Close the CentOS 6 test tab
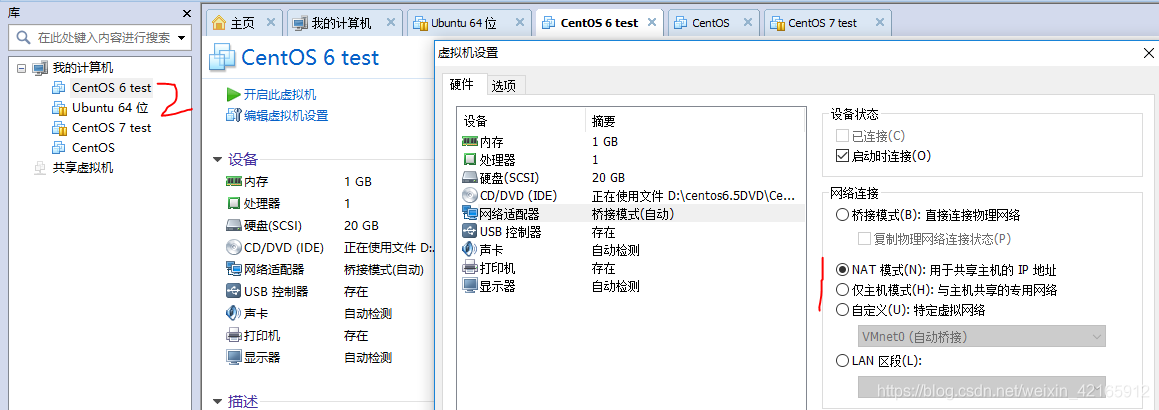 point(653,23)
